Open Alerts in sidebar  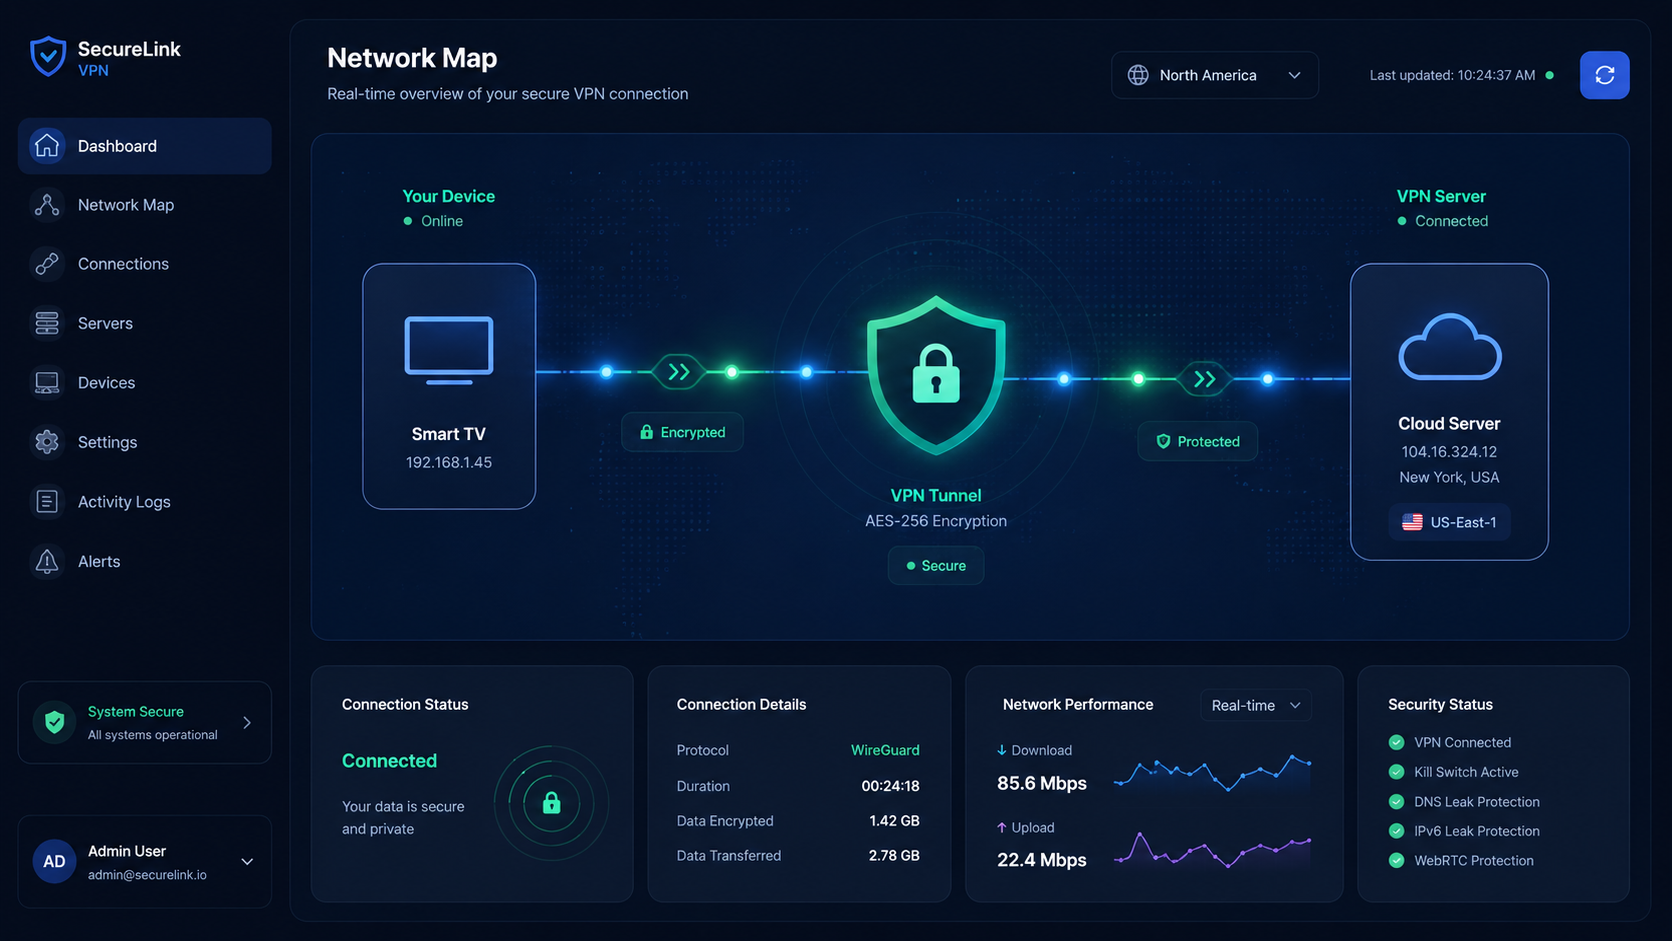(145, 561)
